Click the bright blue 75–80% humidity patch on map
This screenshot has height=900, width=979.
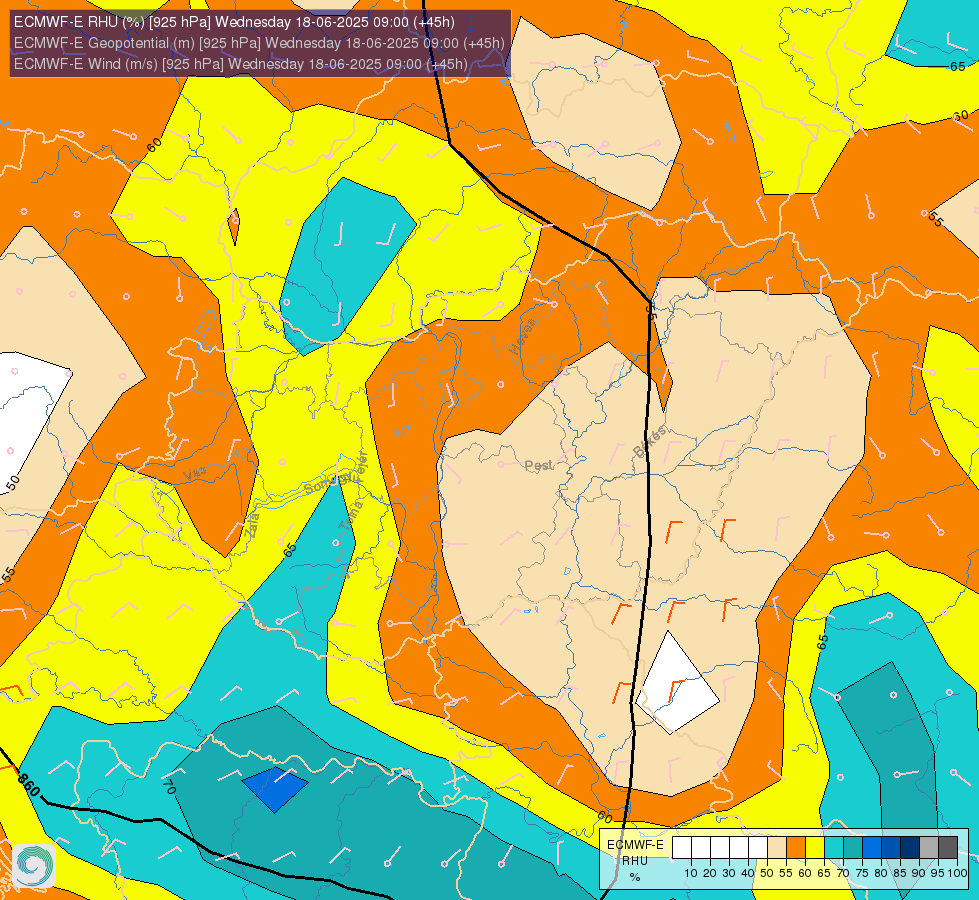click(275, 789)
